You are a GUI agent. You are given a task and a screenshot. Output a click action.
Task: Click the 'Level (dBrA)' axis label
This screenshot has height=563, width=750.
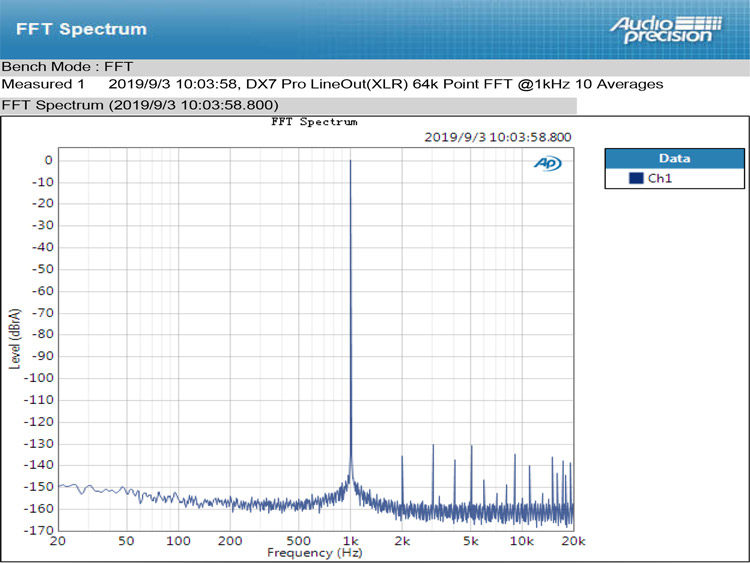15,339
